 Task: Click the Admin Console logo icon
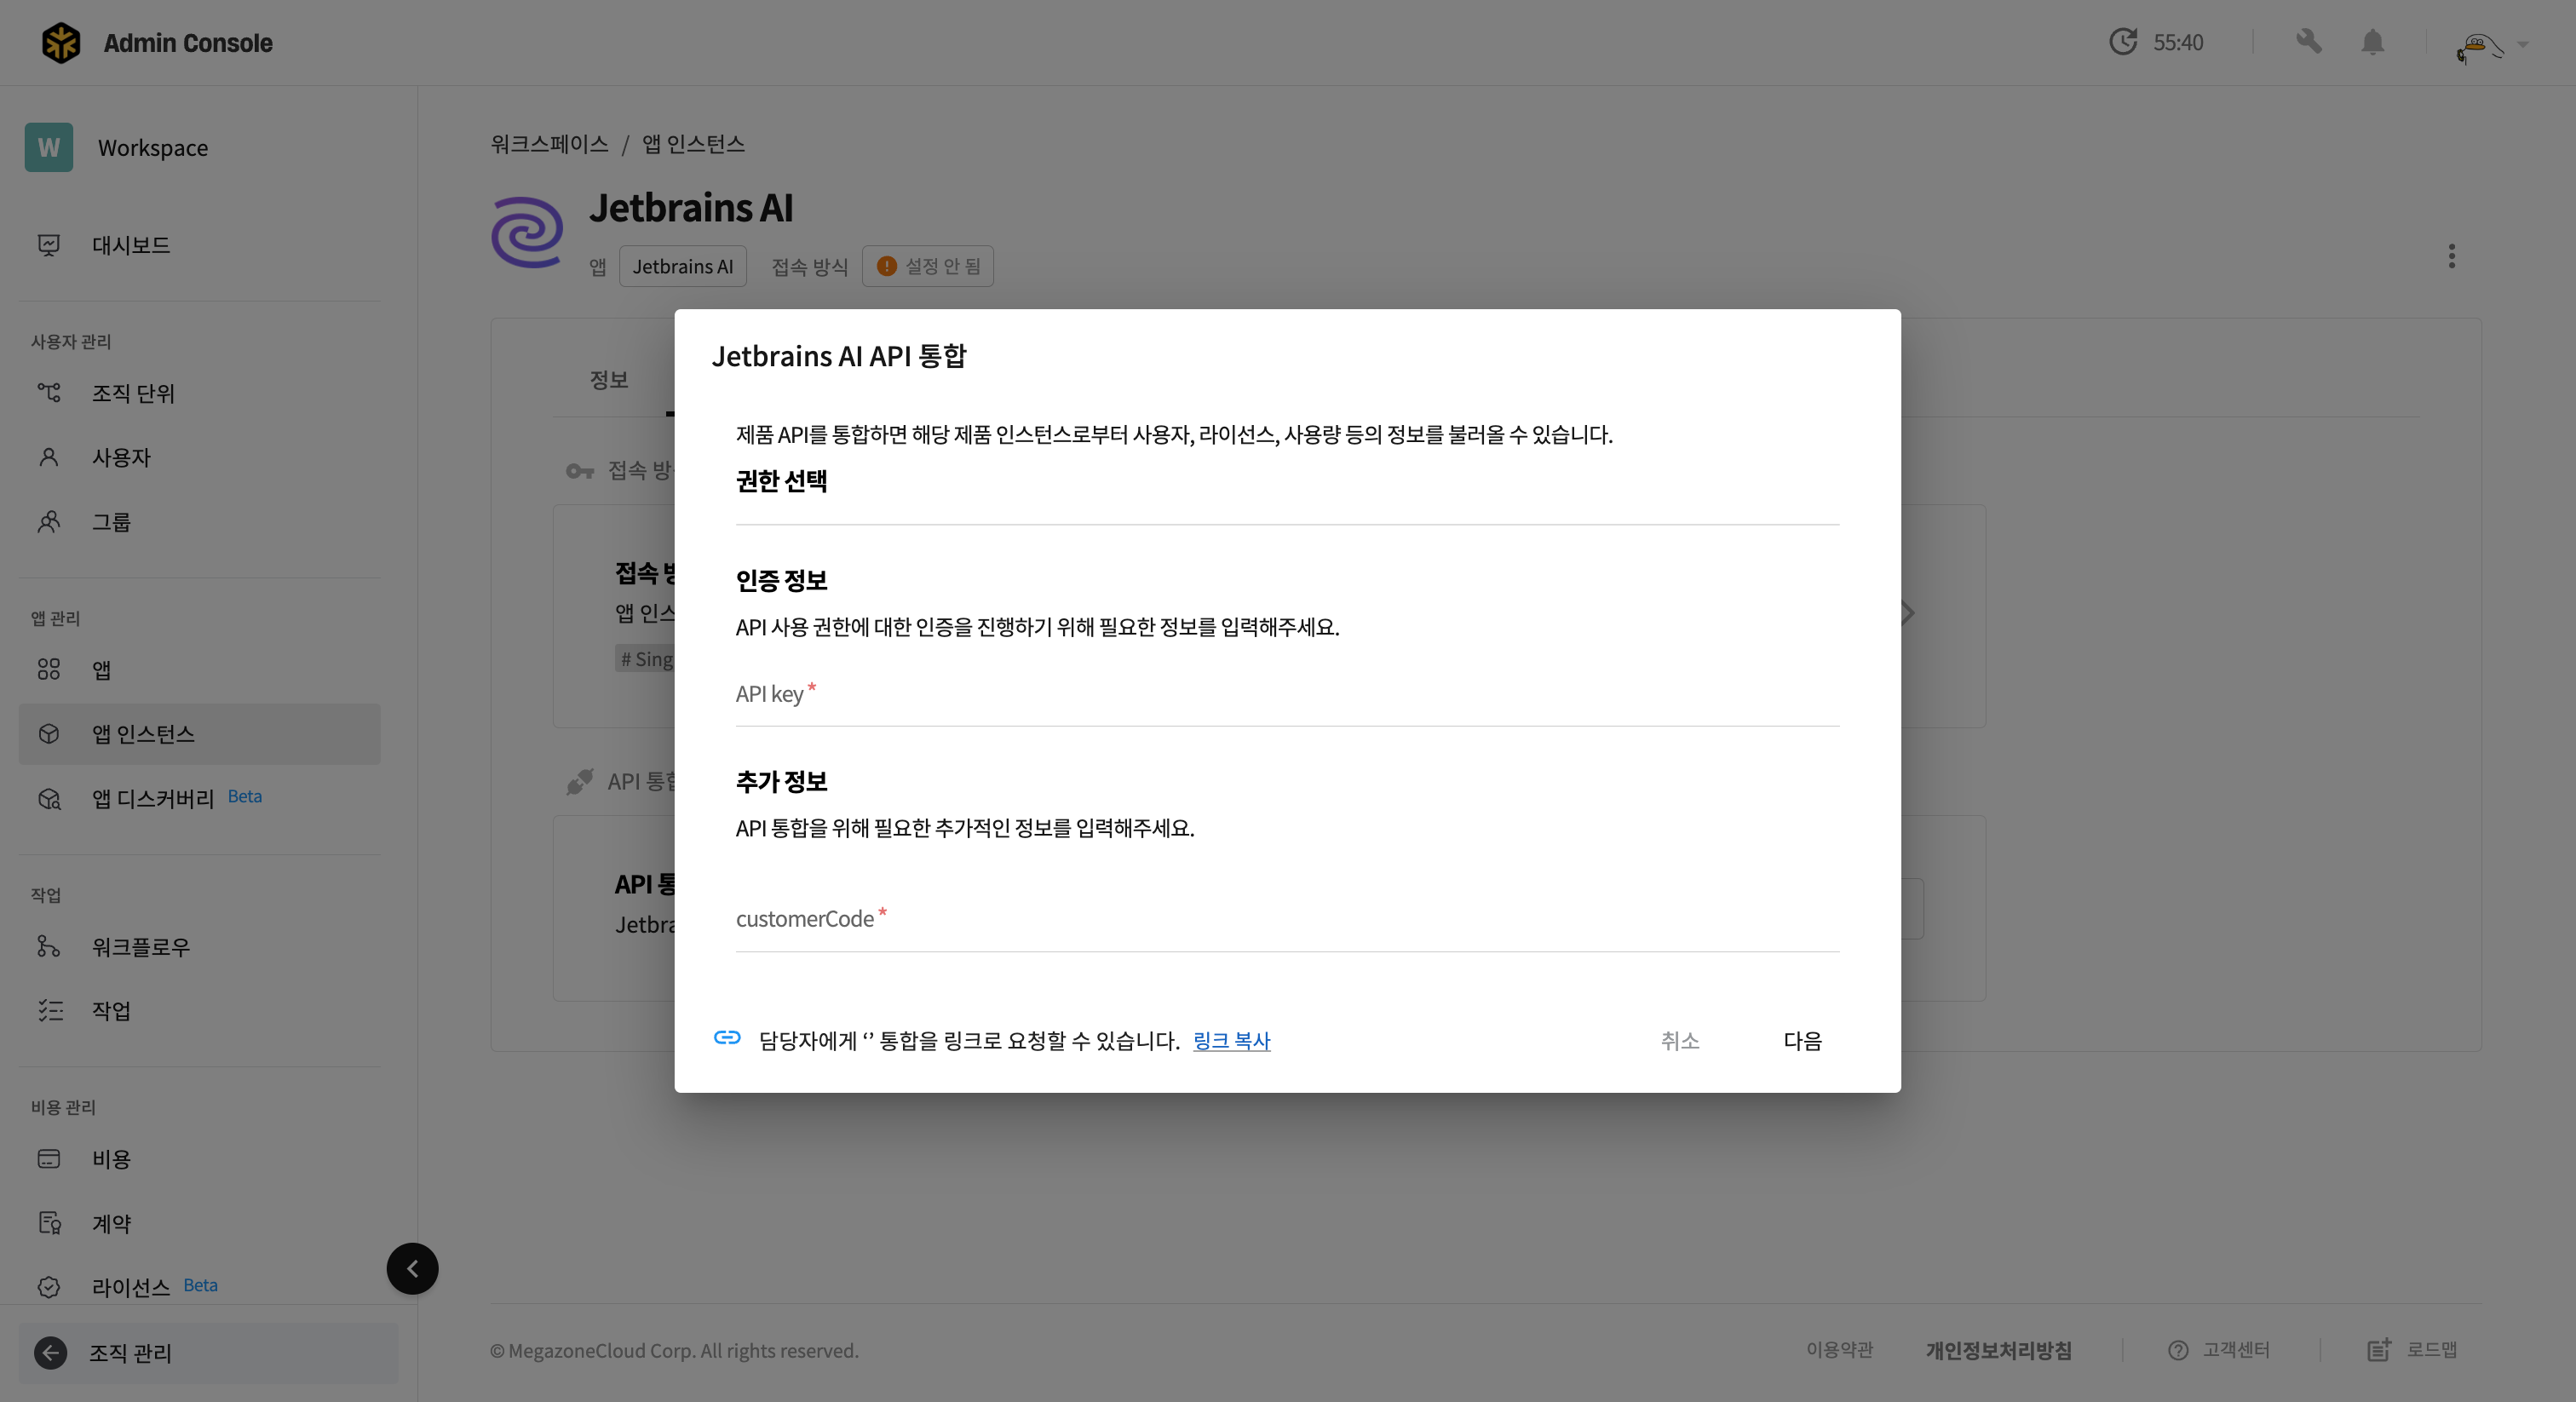(x=61, y=43)
